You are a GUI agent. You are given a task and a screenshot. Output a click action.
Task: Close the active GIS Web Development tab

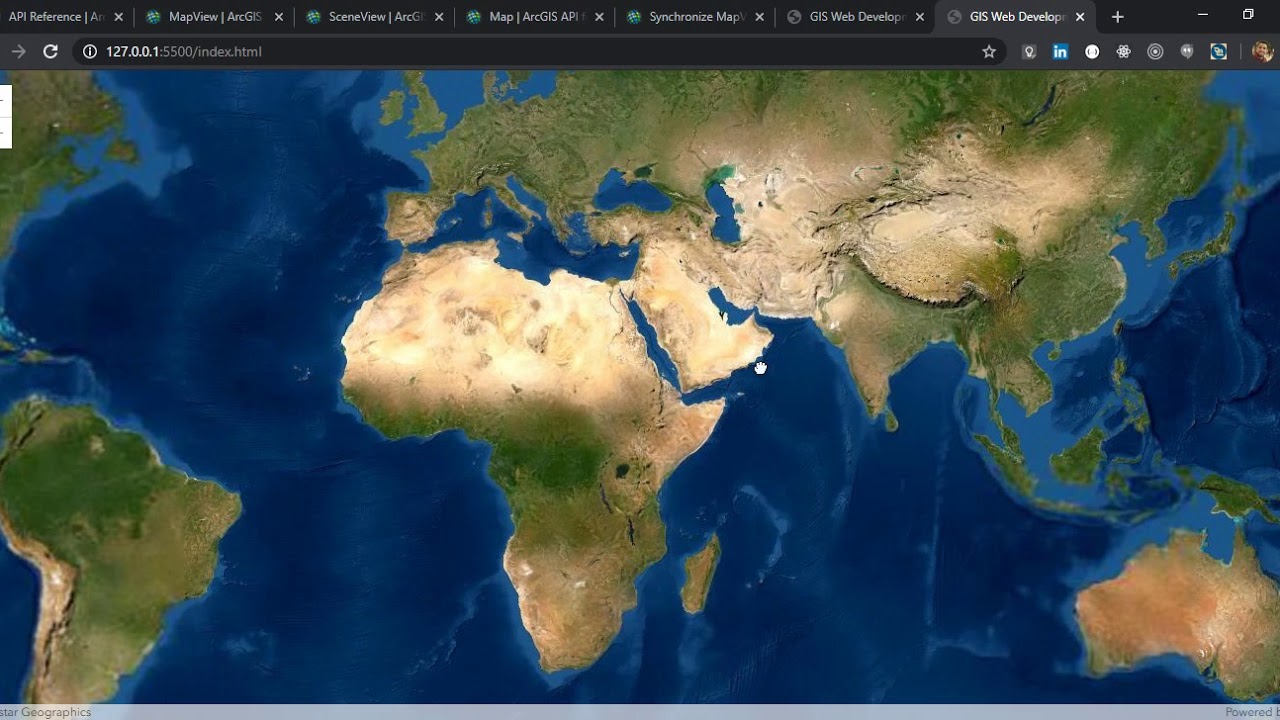[1080, 17]
